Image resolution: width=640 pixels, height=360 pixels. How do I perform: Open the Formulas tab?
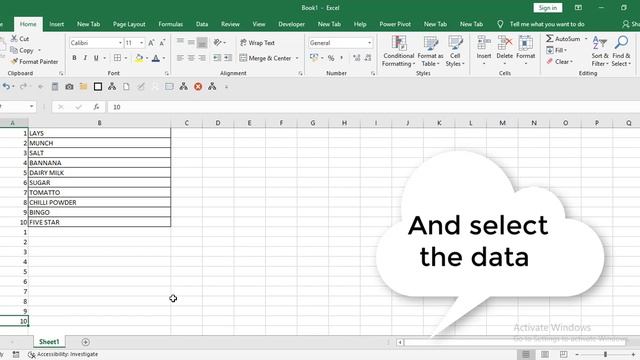pos(170,24)
